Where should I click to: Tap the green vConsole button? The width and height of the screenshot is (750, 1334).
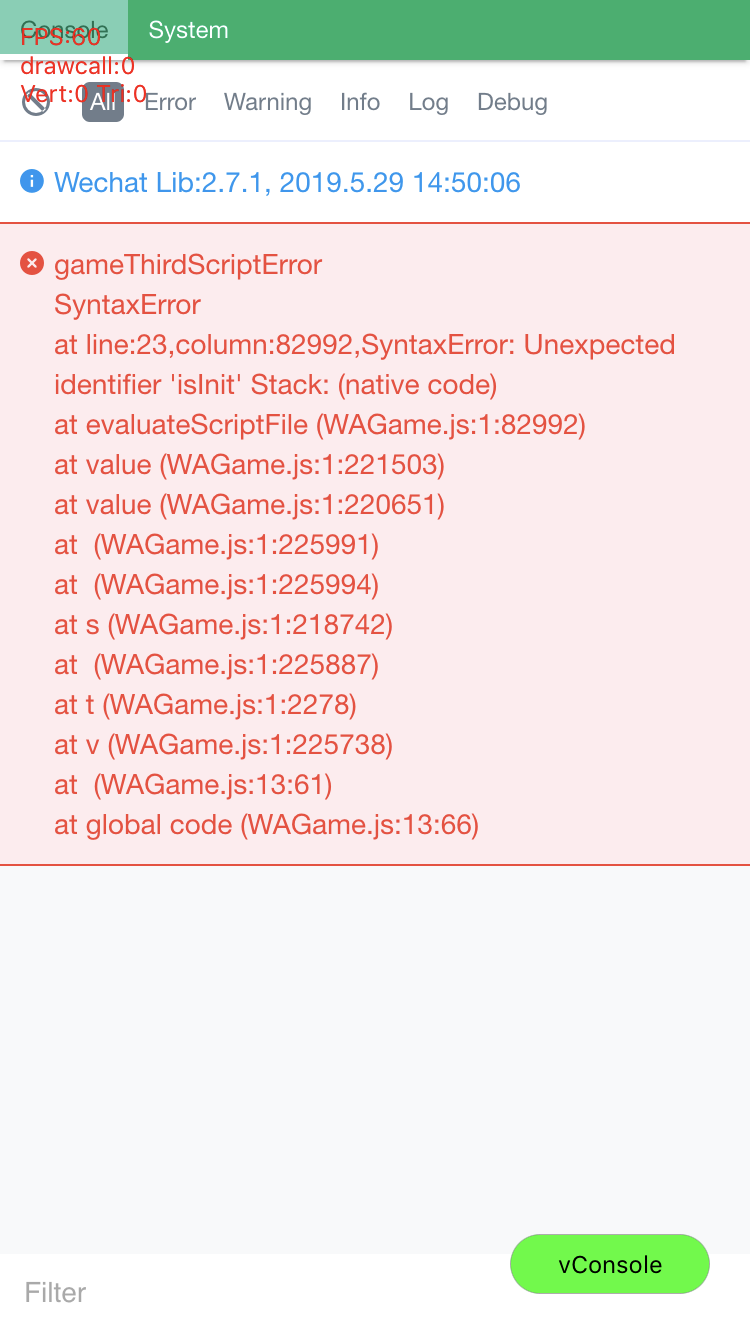coord(610,1264)
